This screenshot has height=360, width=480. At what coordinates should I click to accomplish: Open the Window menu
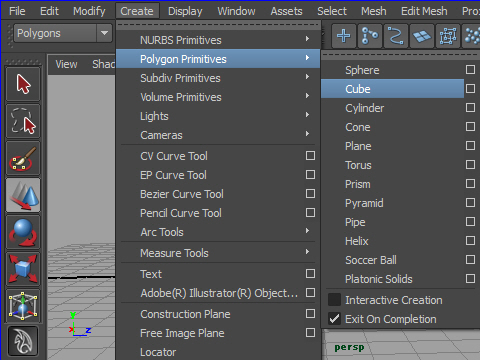[236, 11]
